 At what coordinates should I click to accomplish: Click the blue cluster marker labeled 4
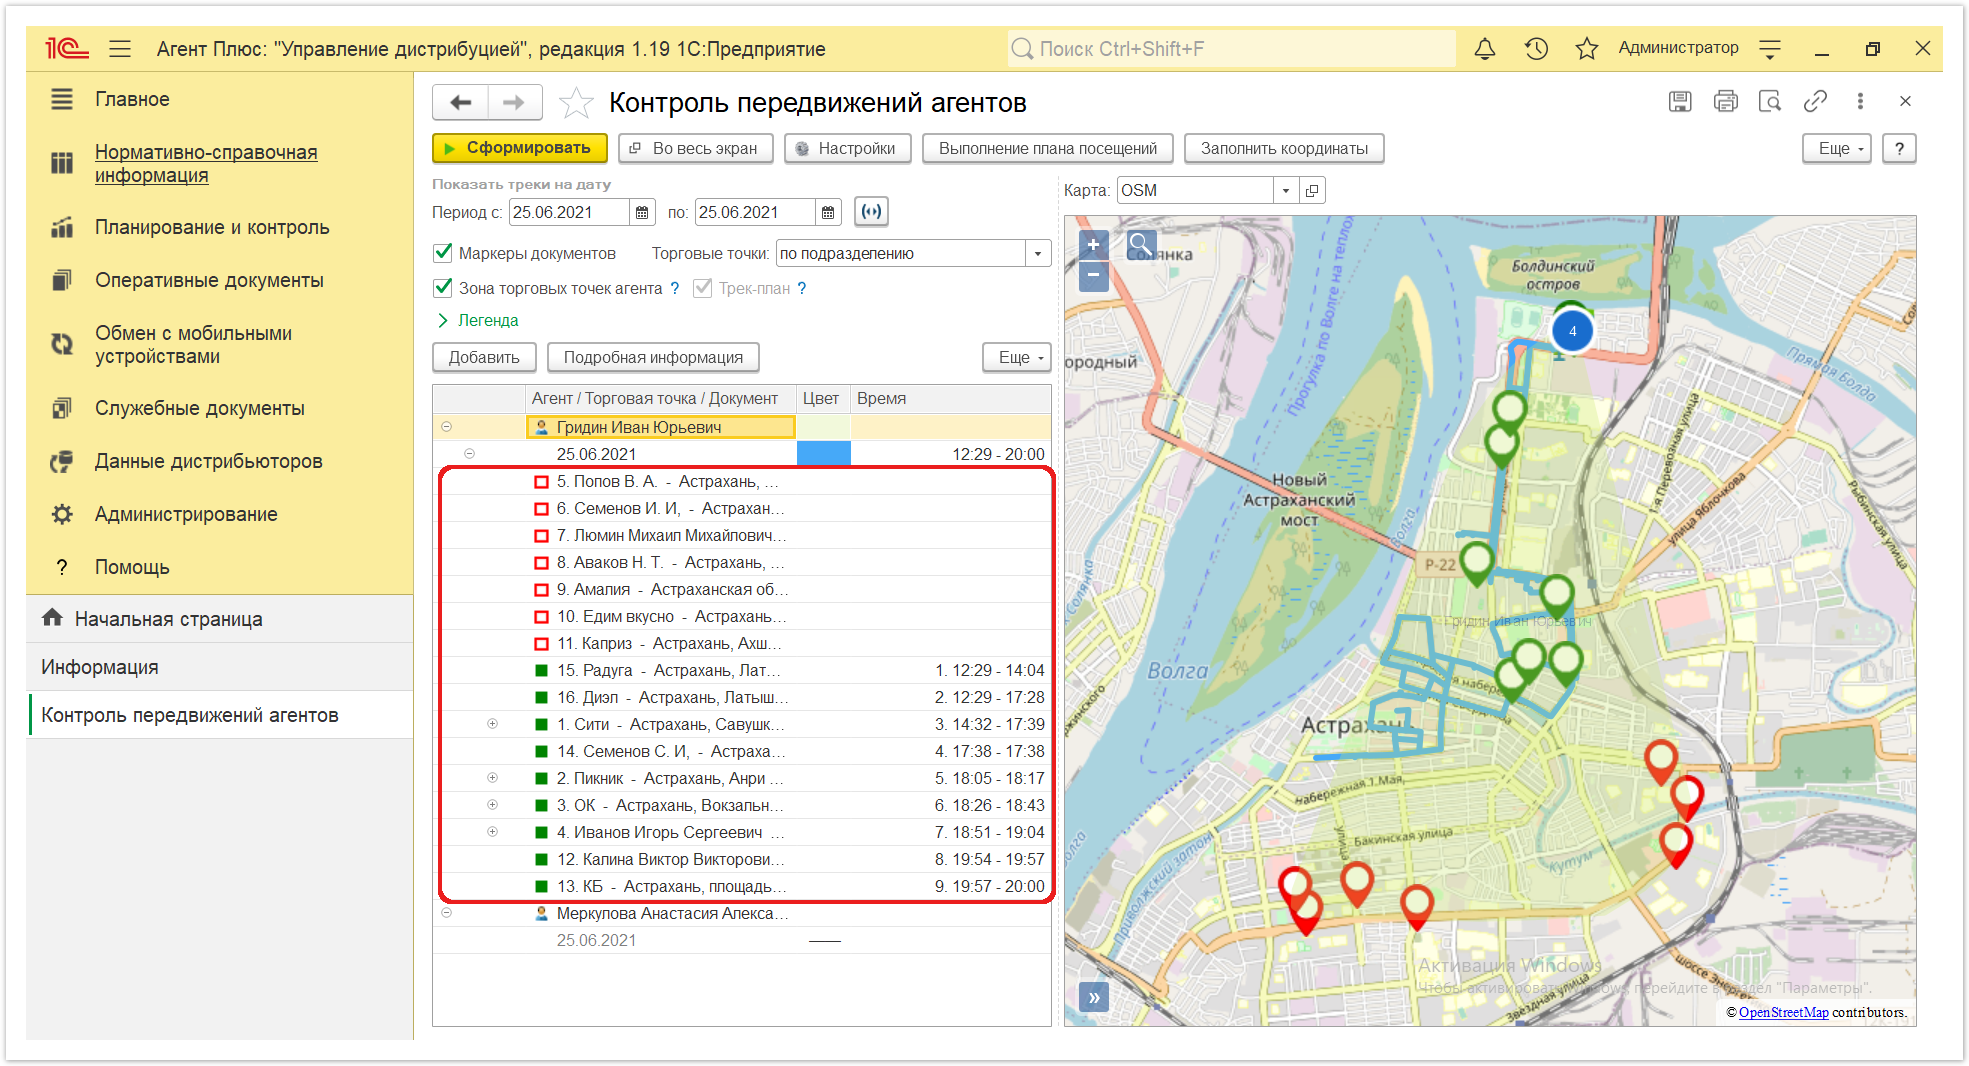pos(1572,331)
